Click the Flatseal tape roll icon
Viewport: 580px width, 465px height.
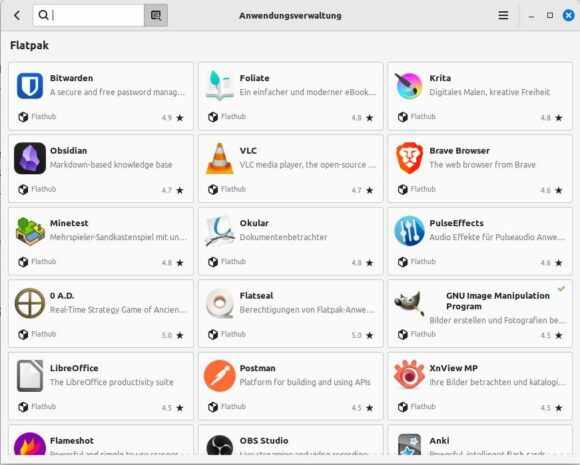tap(220, 303)
